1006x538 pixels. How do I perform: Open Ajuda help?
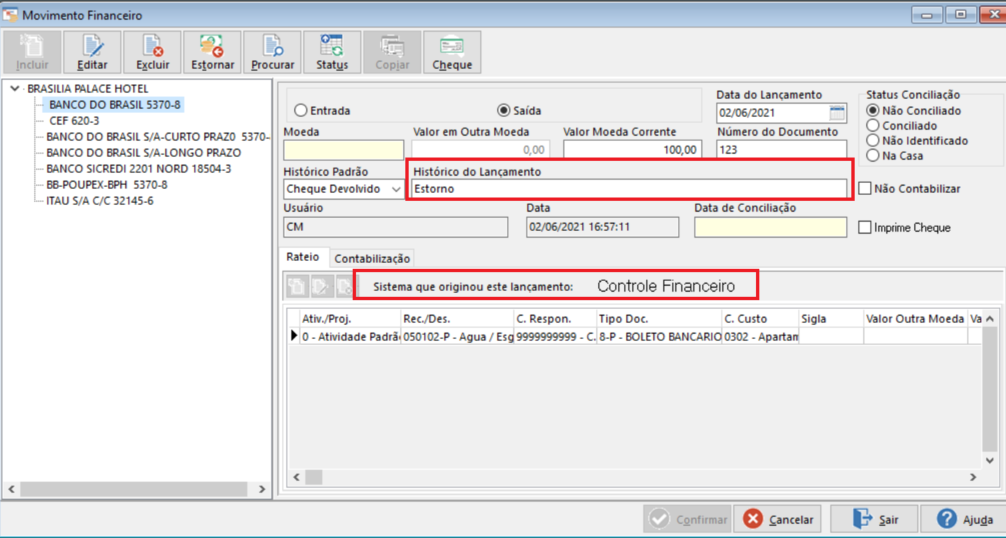(x=964, y=519)
